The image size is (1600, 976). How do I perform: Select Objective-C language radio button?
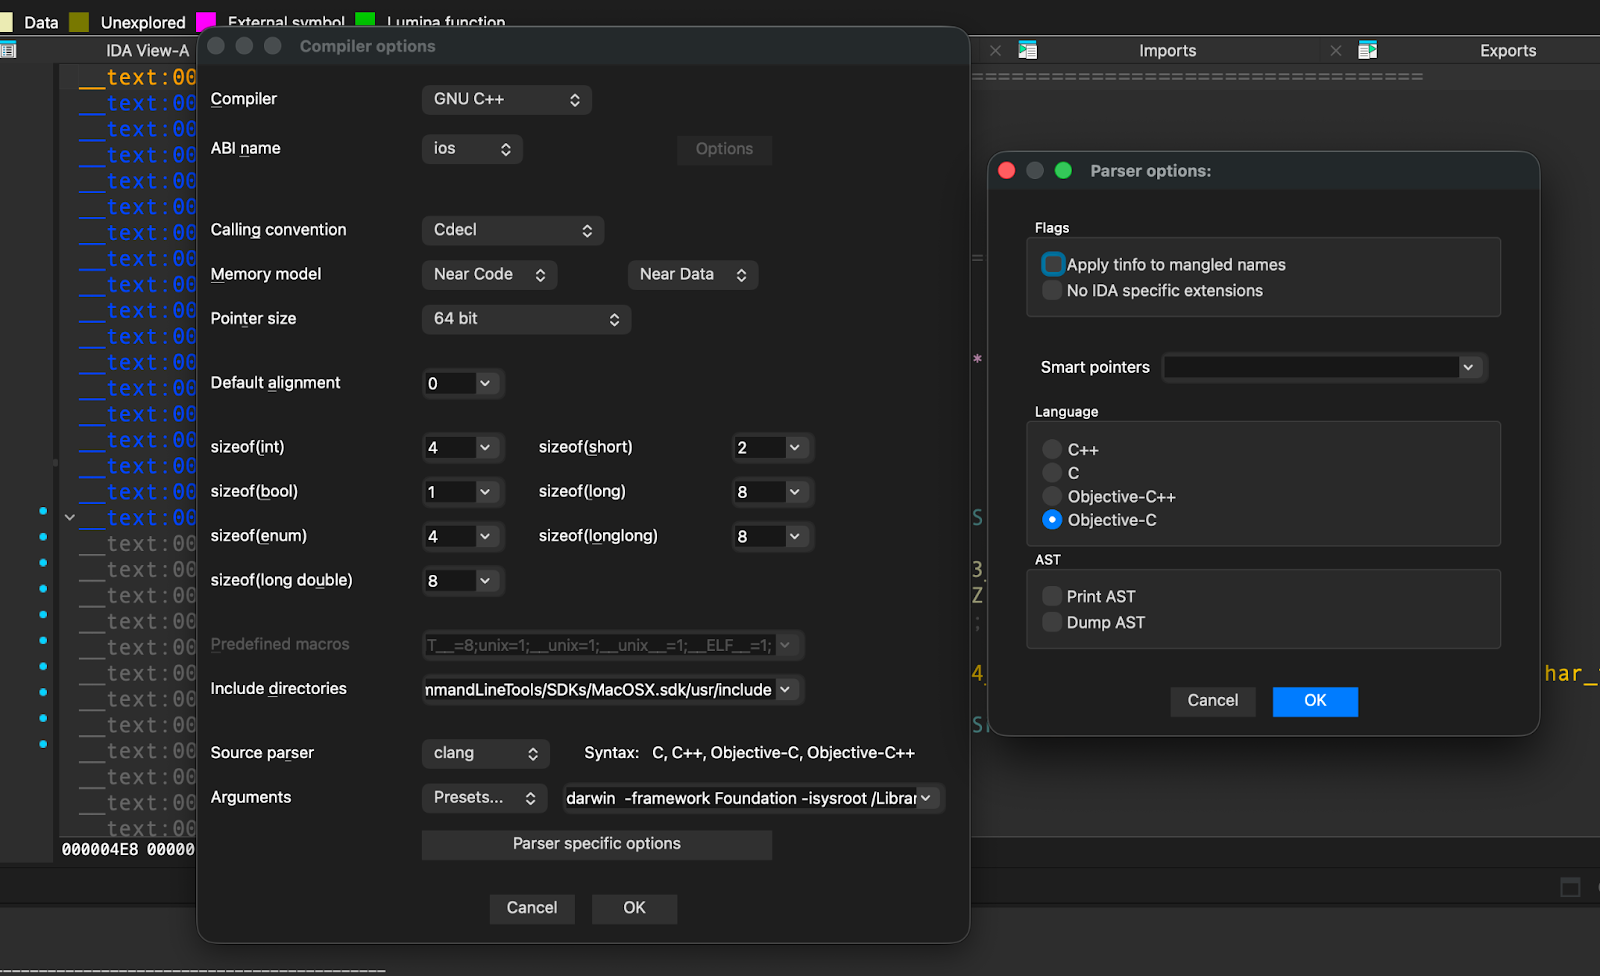click(1052, 519)
